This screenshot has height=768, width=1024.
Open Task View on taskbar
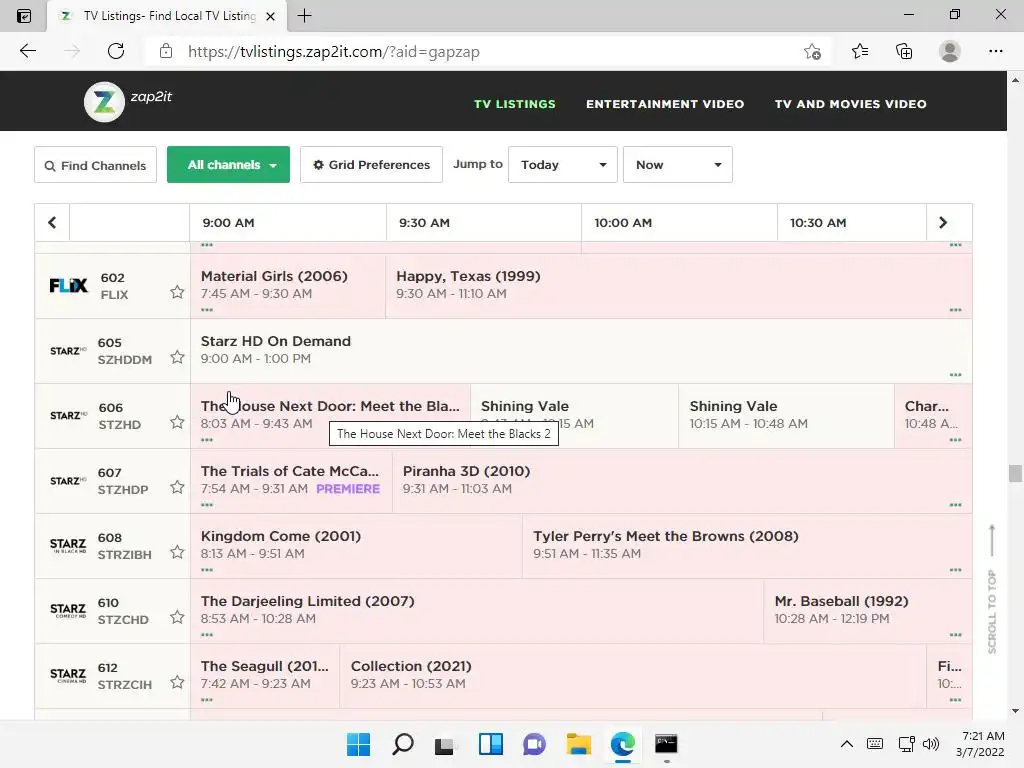click(445, 744)
